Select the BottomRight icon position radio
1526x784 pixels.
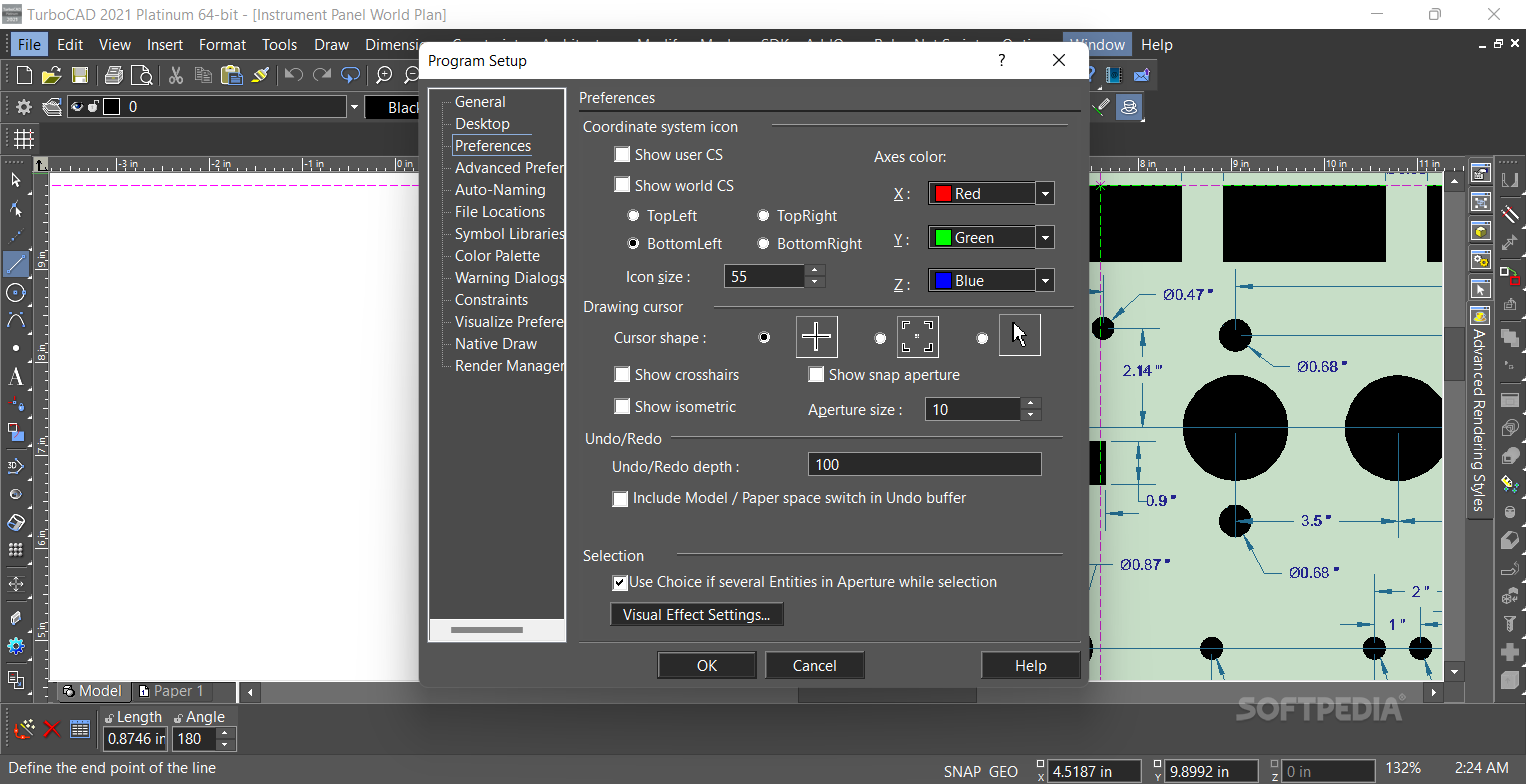[x=763, y=244]
